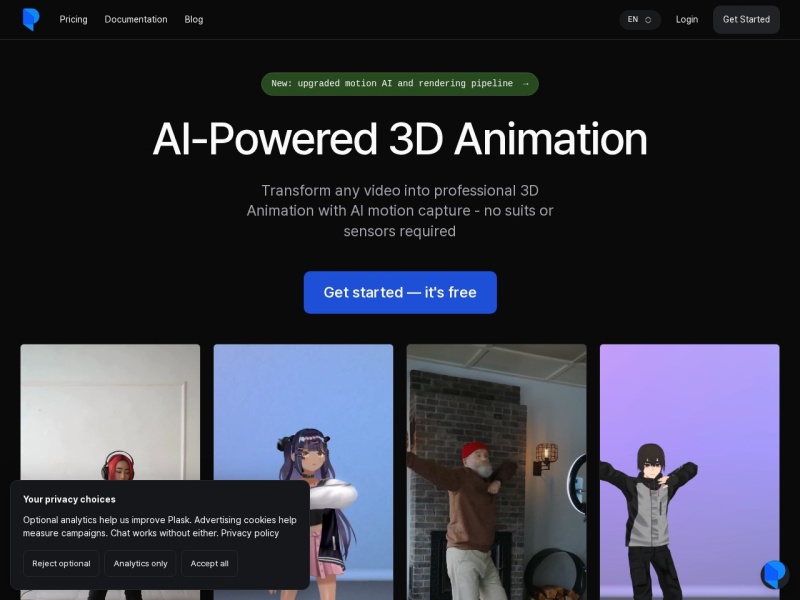
Task: Open the Privacy policy link
Action: (250, 533)
